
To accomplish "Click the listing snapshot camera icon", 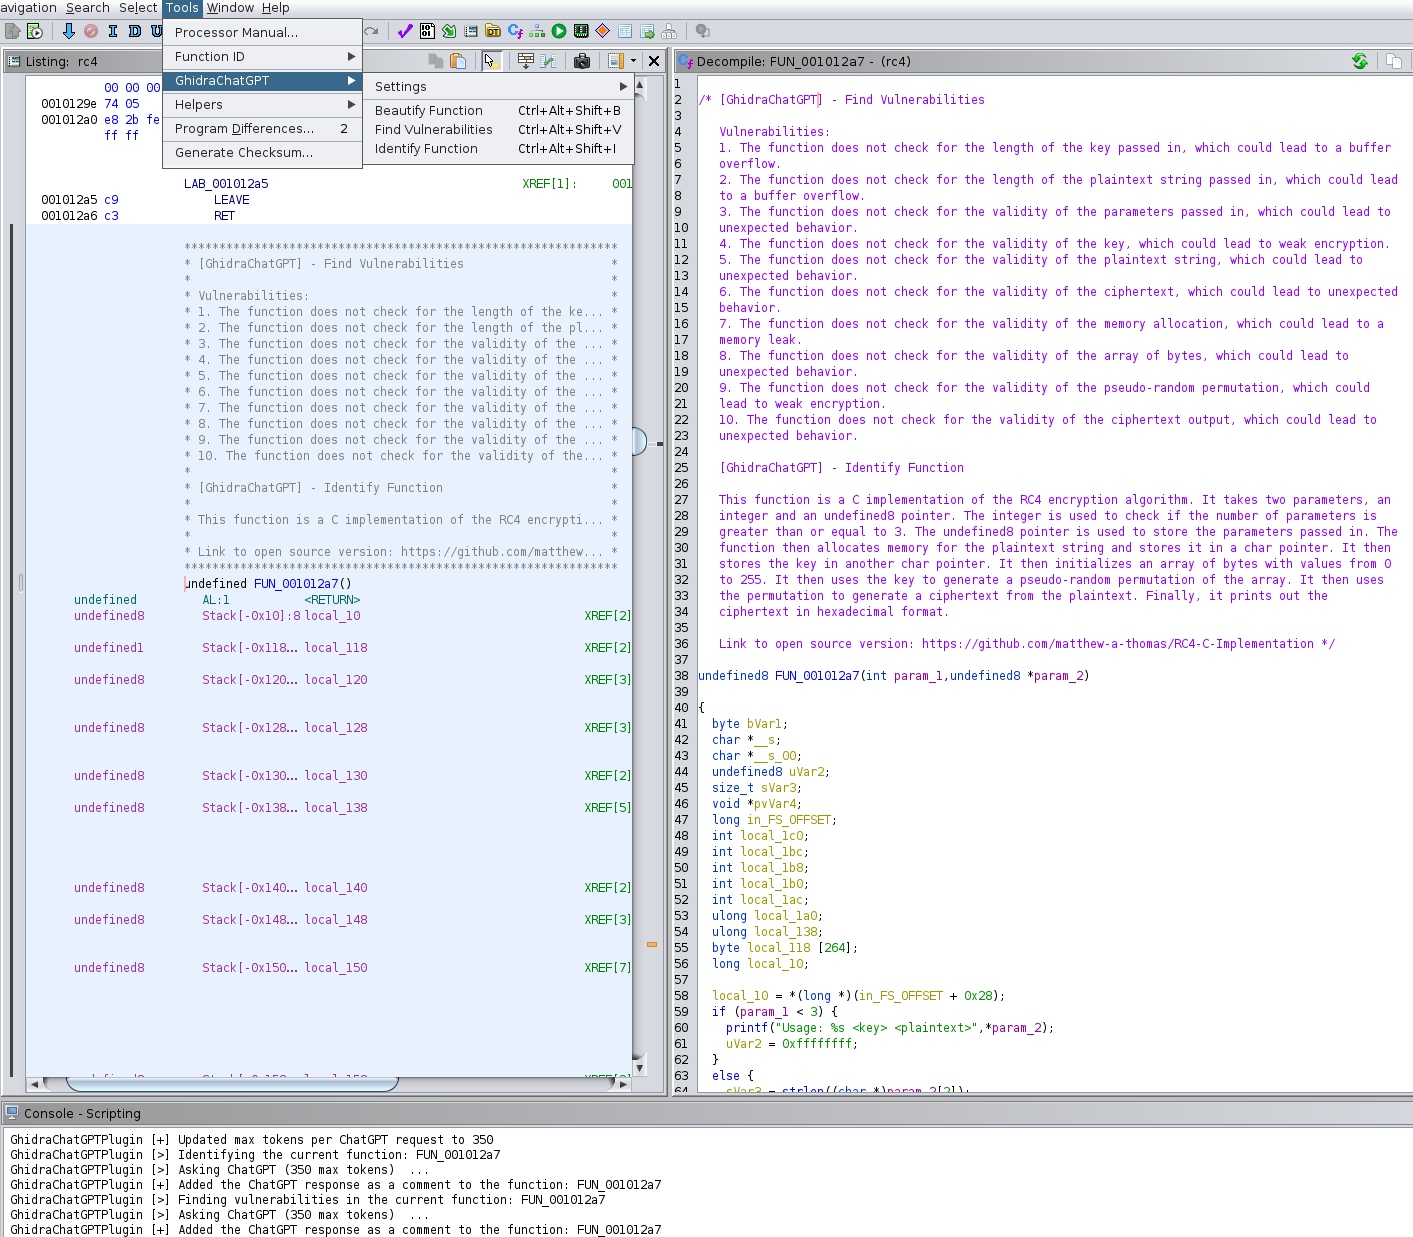I will (x=582, y=61).
